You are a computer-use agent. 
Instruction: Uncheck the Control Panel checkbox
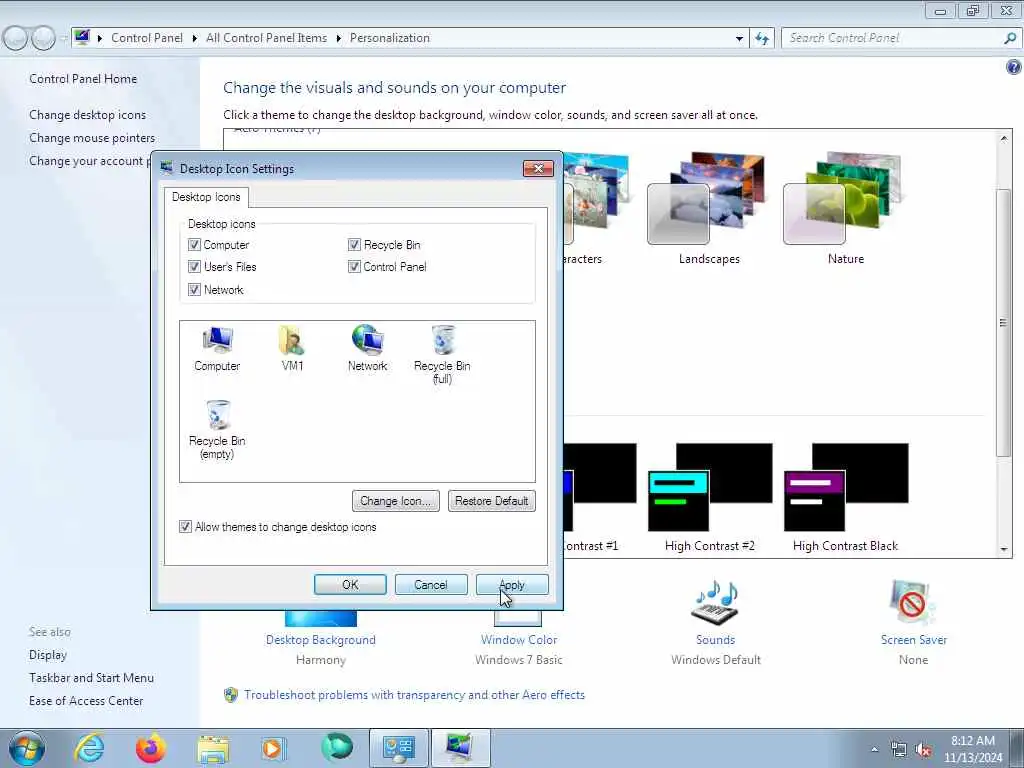coord(354,266)
